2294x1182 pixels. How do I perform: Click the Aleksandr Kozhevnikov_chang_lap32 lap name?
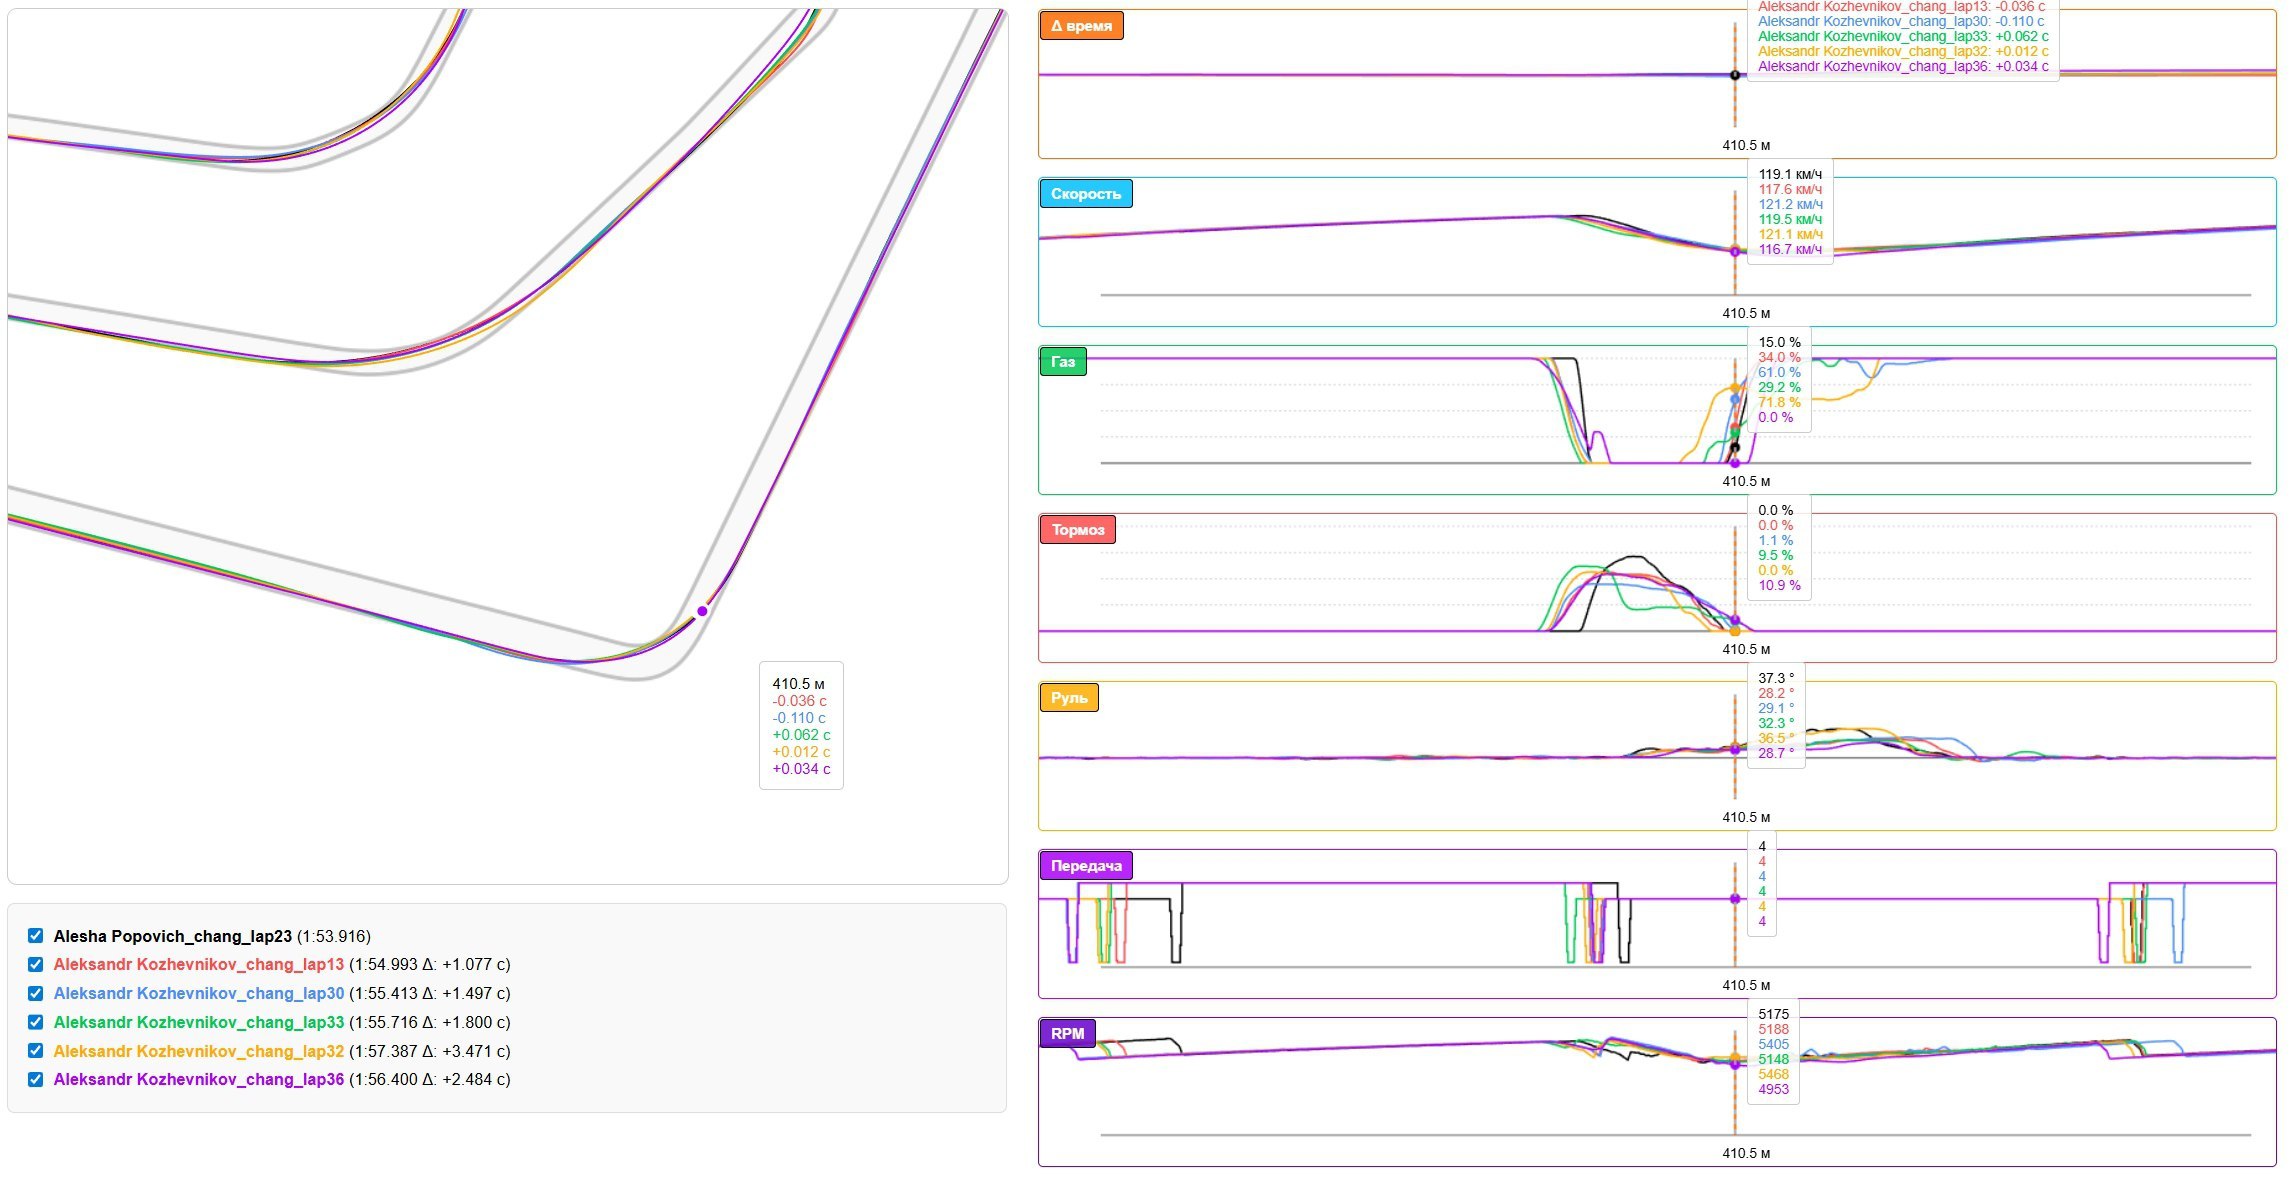pyautogui.click(x=198, y=1051)
